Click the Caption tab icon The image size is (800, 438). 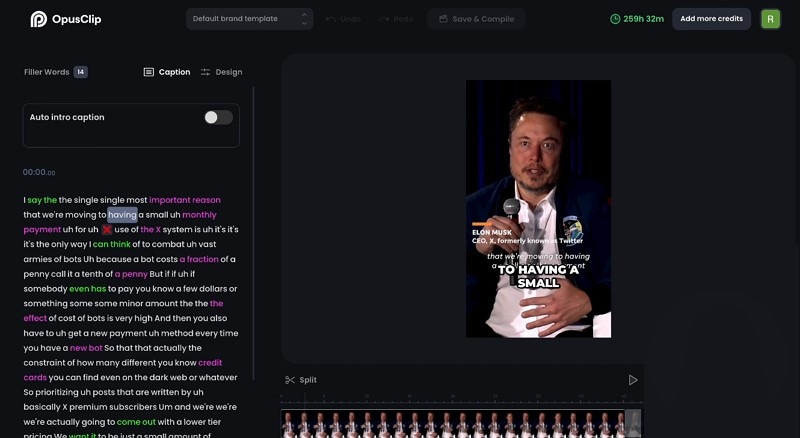click(148, 72)
